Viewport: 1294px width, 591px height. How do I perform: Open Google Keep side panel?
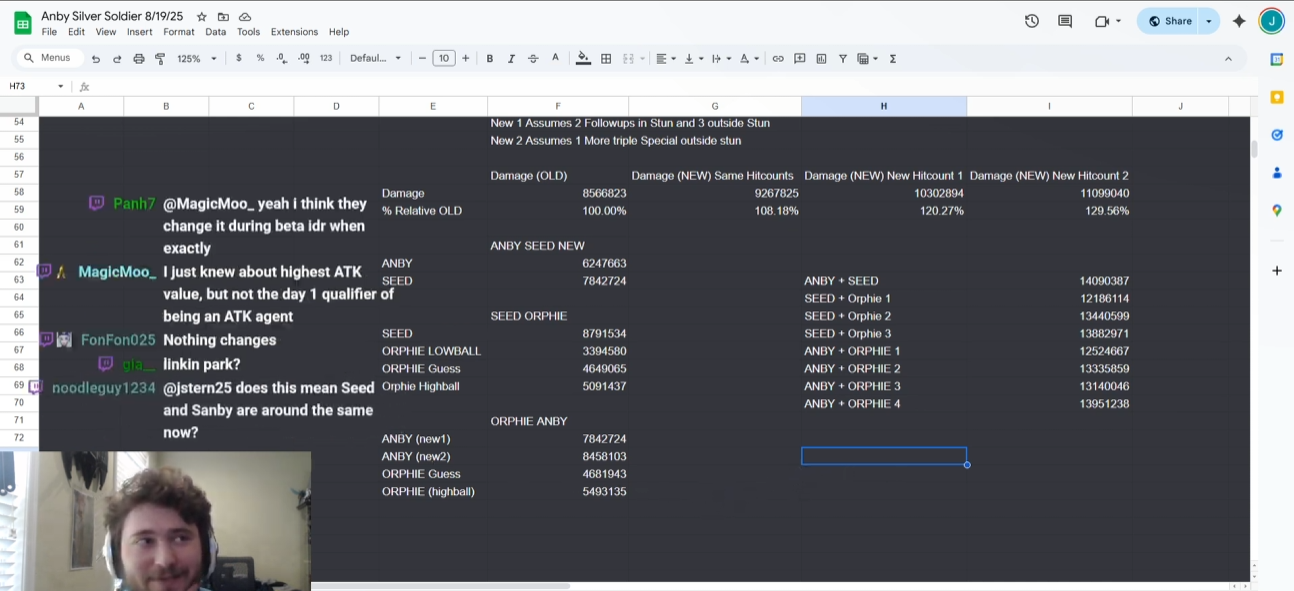(x=1277, y=97)
